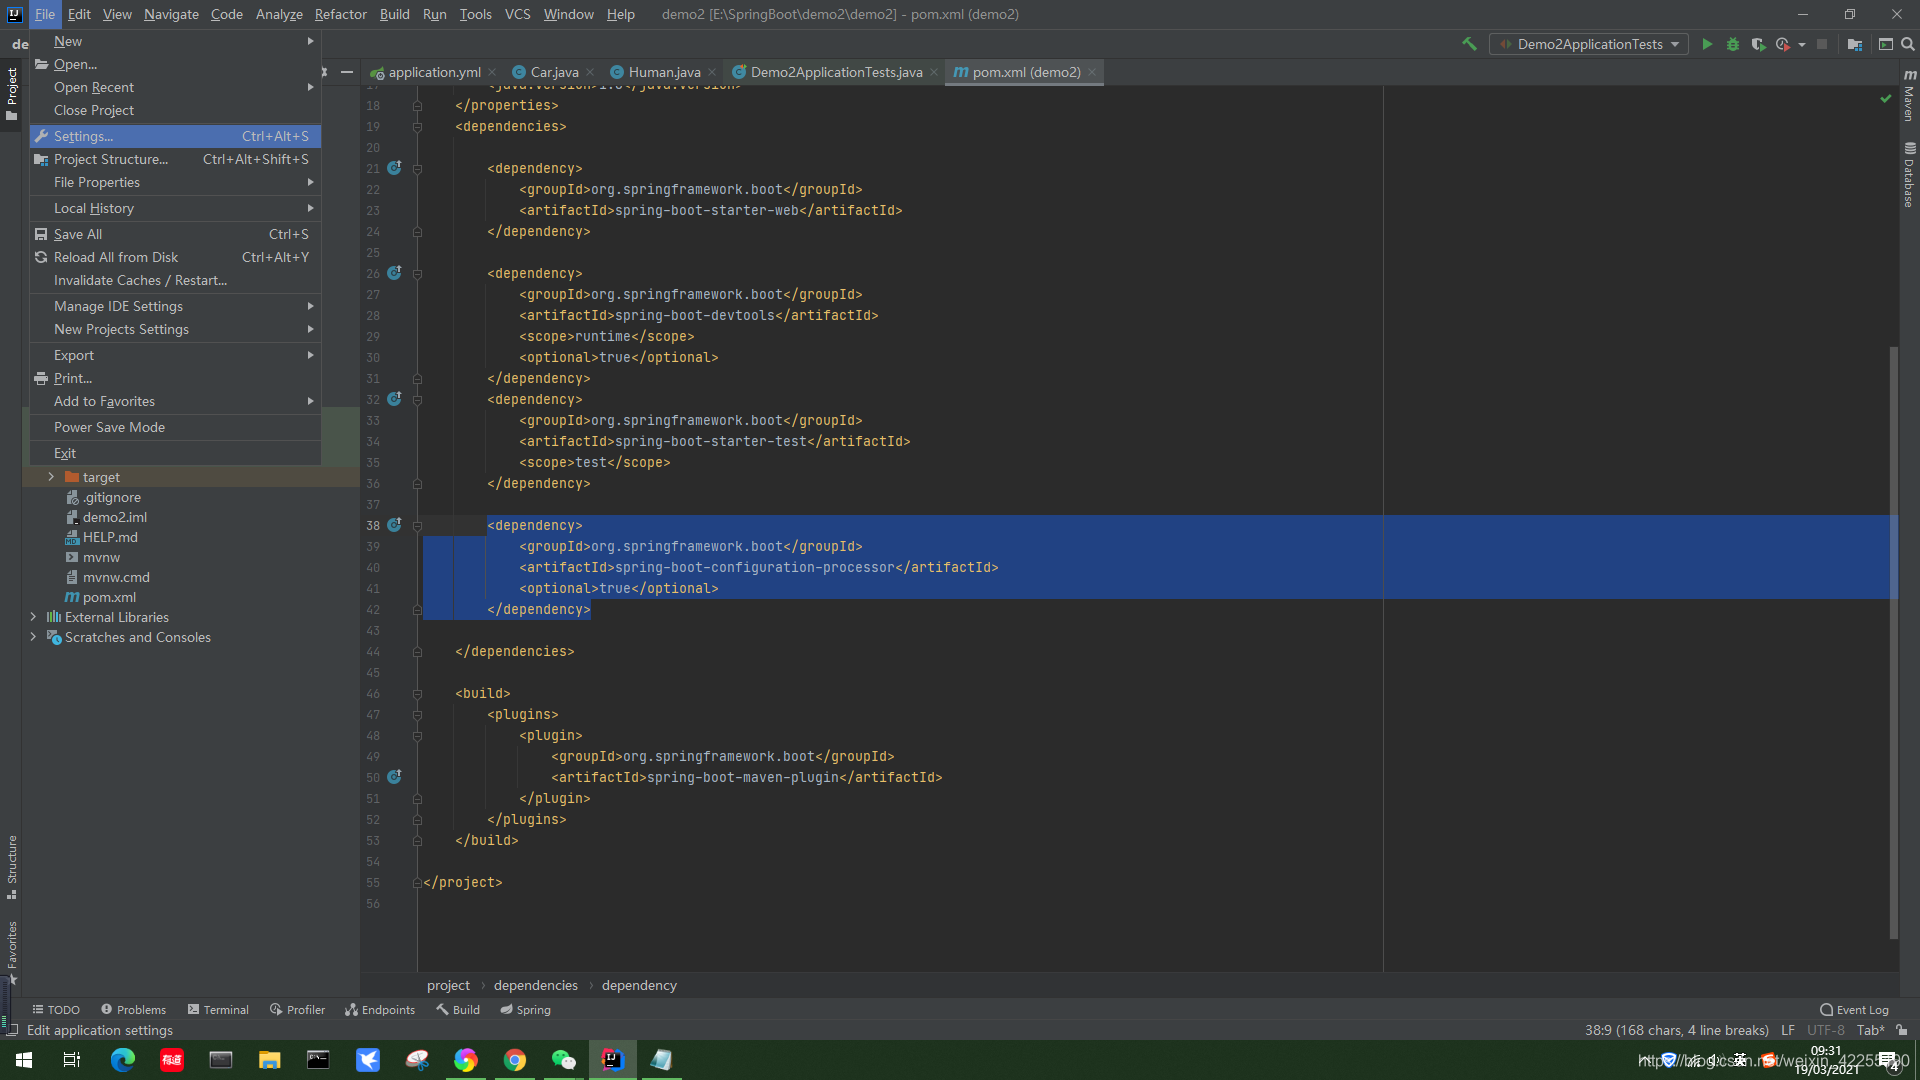The image size is (1920, 1080).
Task: Open the Refactor menu
Action: coord(340,14)
